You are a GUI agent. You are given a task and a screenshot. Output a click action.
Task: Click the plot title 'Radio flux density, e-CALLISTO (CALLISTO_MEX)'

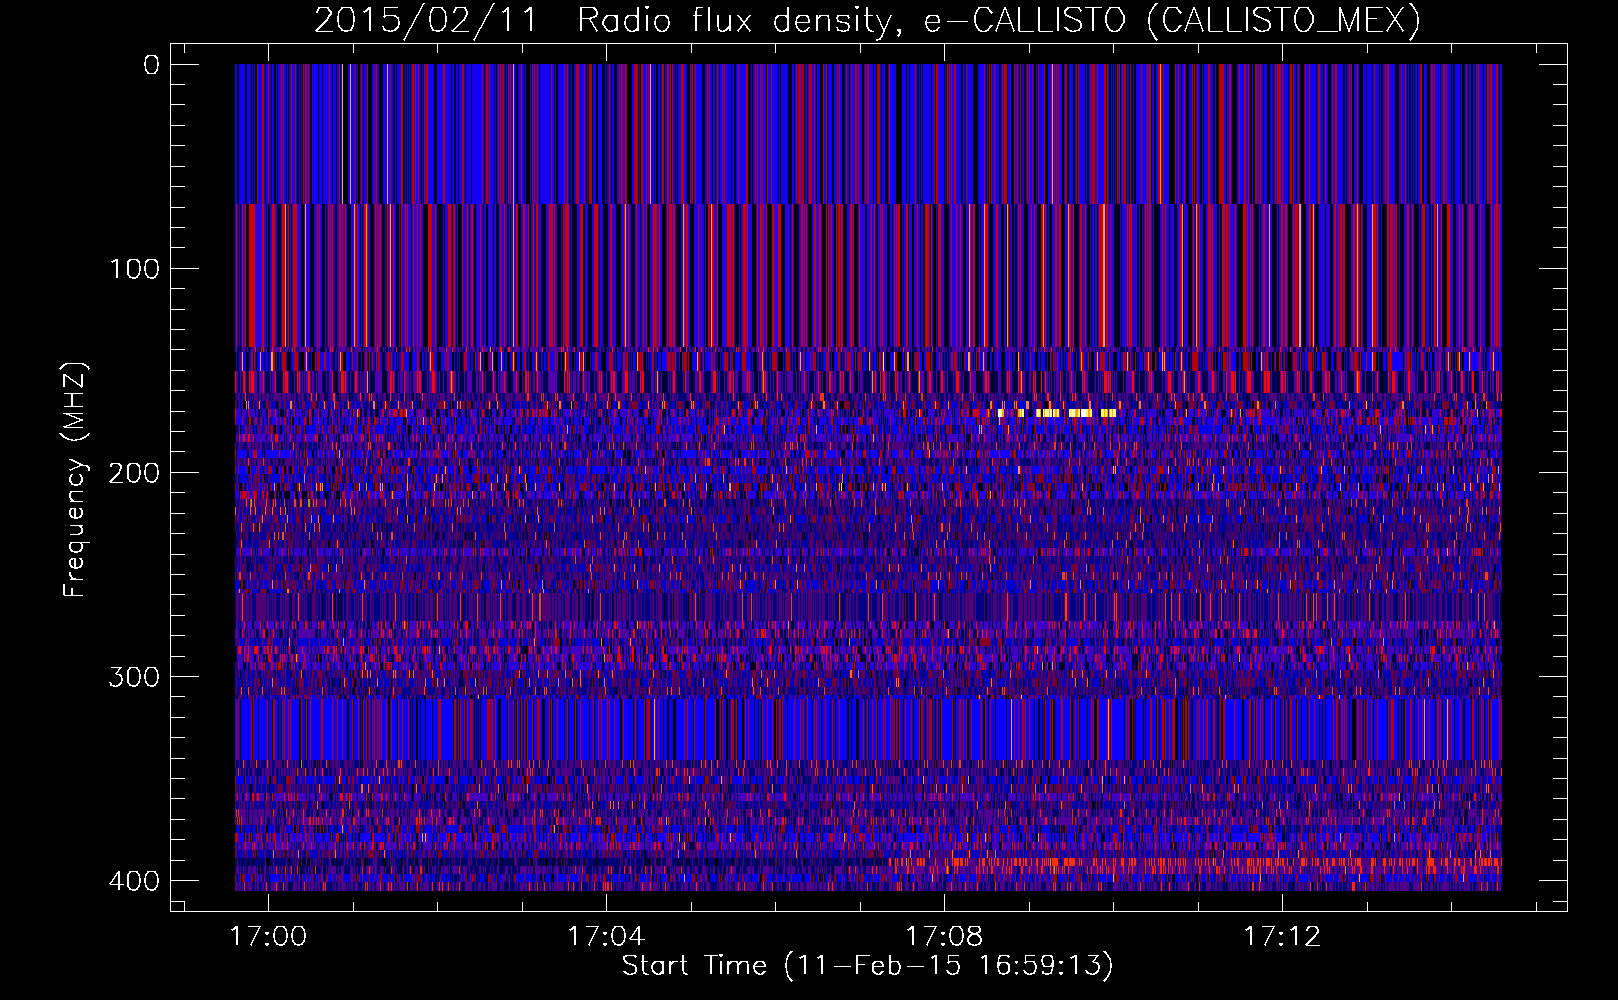pos(999,20)
